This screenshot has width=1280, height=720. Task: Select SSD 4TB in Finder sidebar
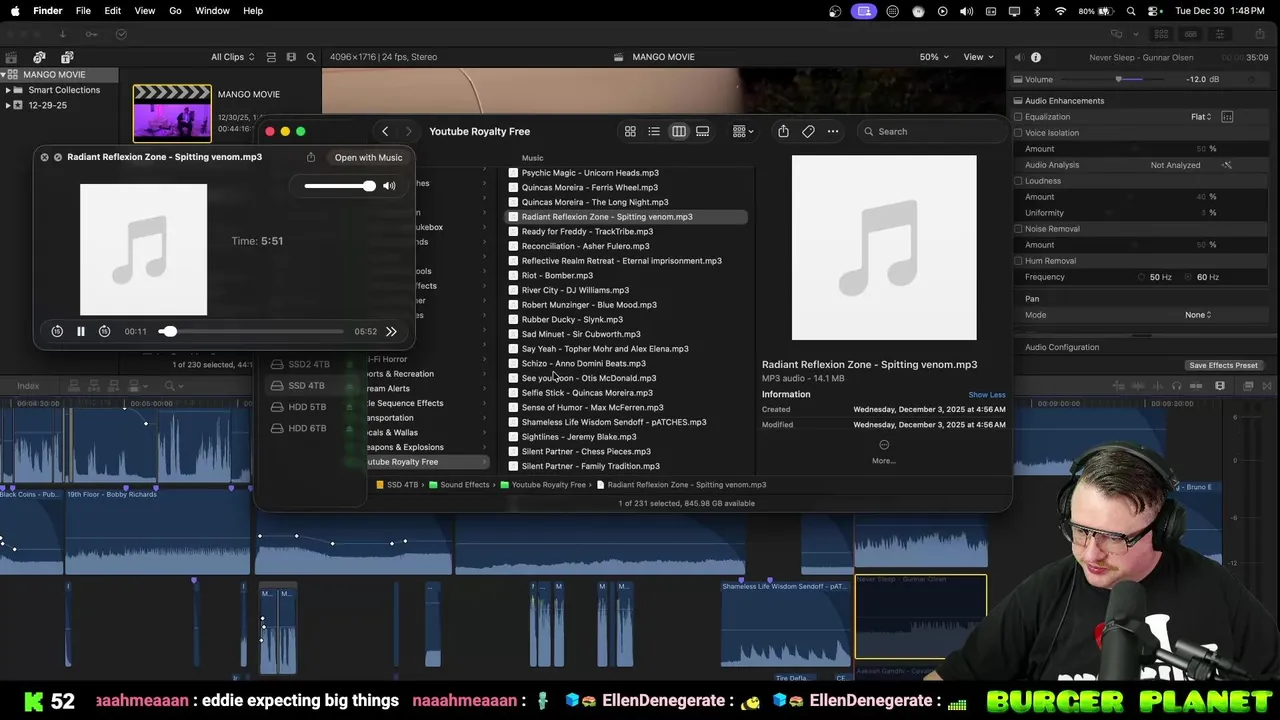[x=306, y=385]
